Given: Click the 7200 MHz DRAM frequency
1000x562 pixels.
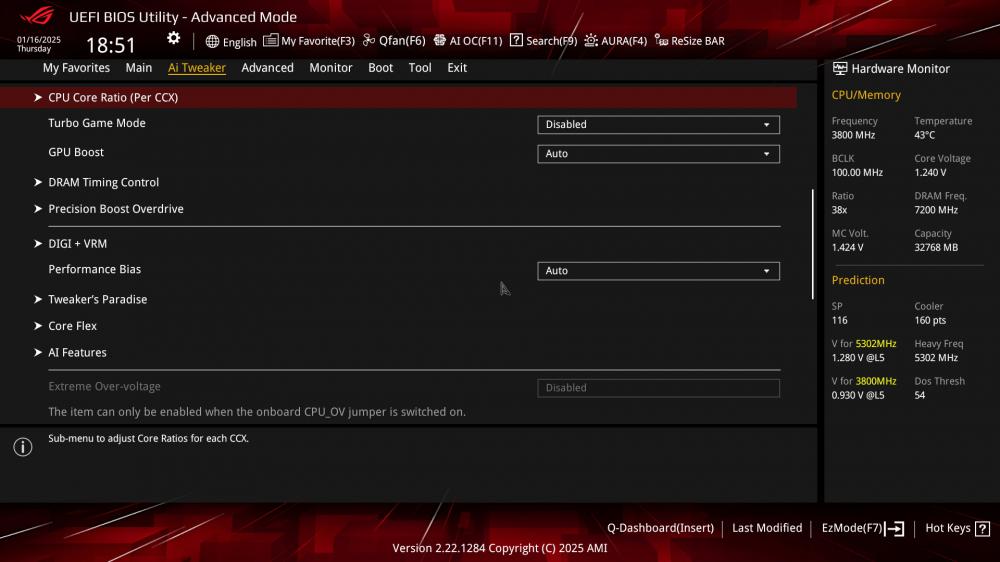Looking at the screenshot, I should coord(936,211).
